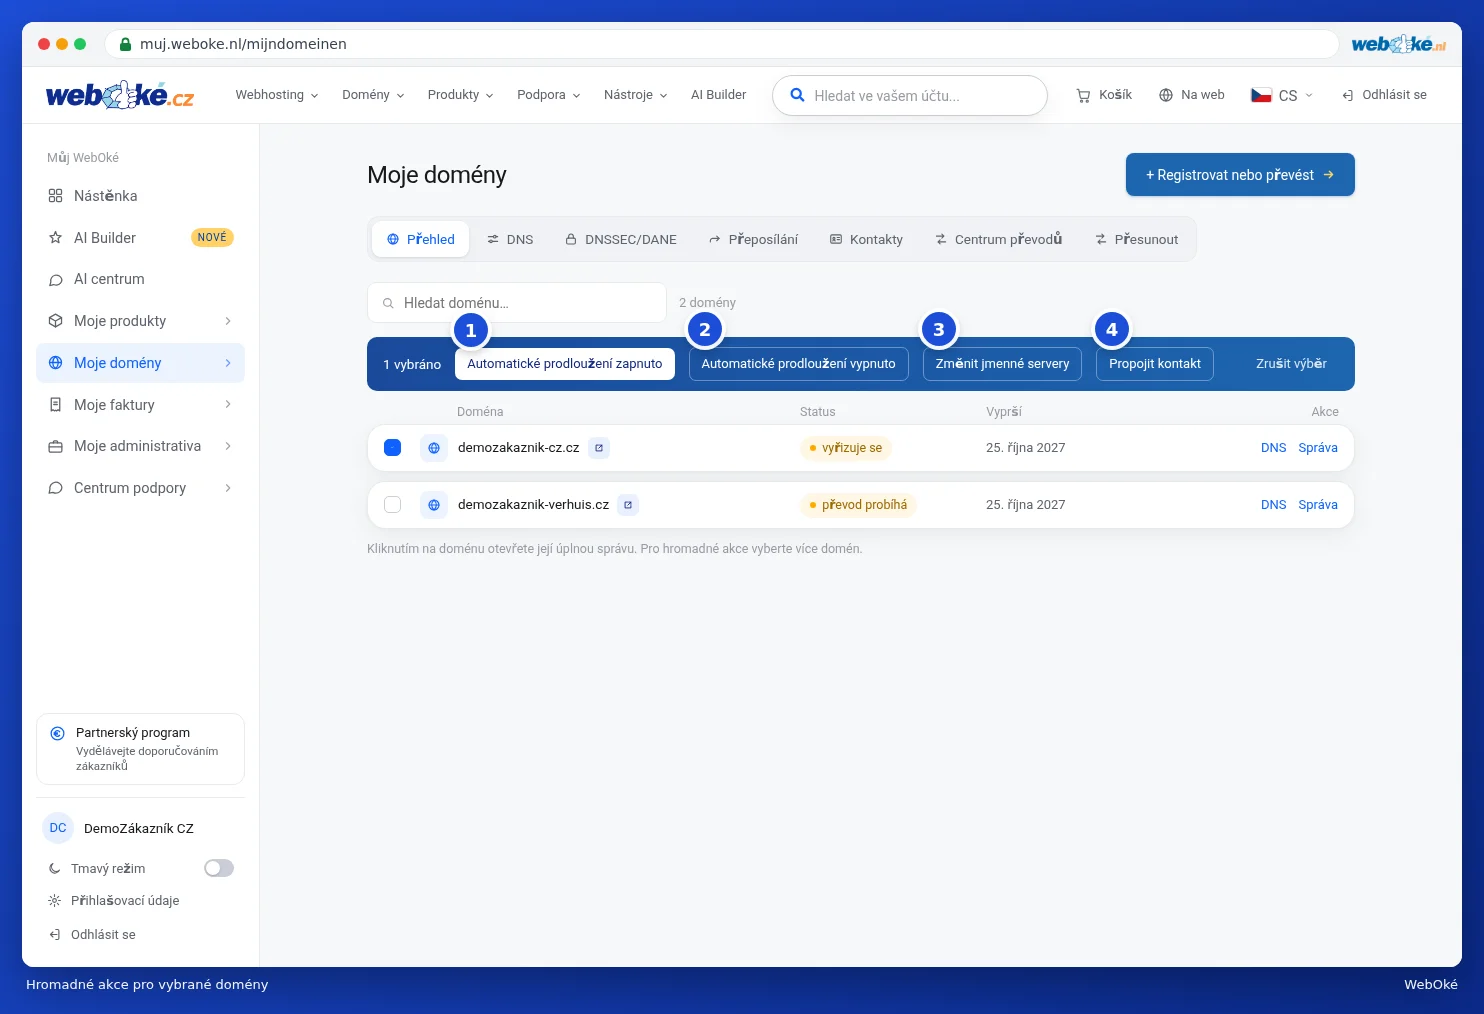Click the Košík shopping cart icon
Screen dimensions: 1484x1014
1083,95
